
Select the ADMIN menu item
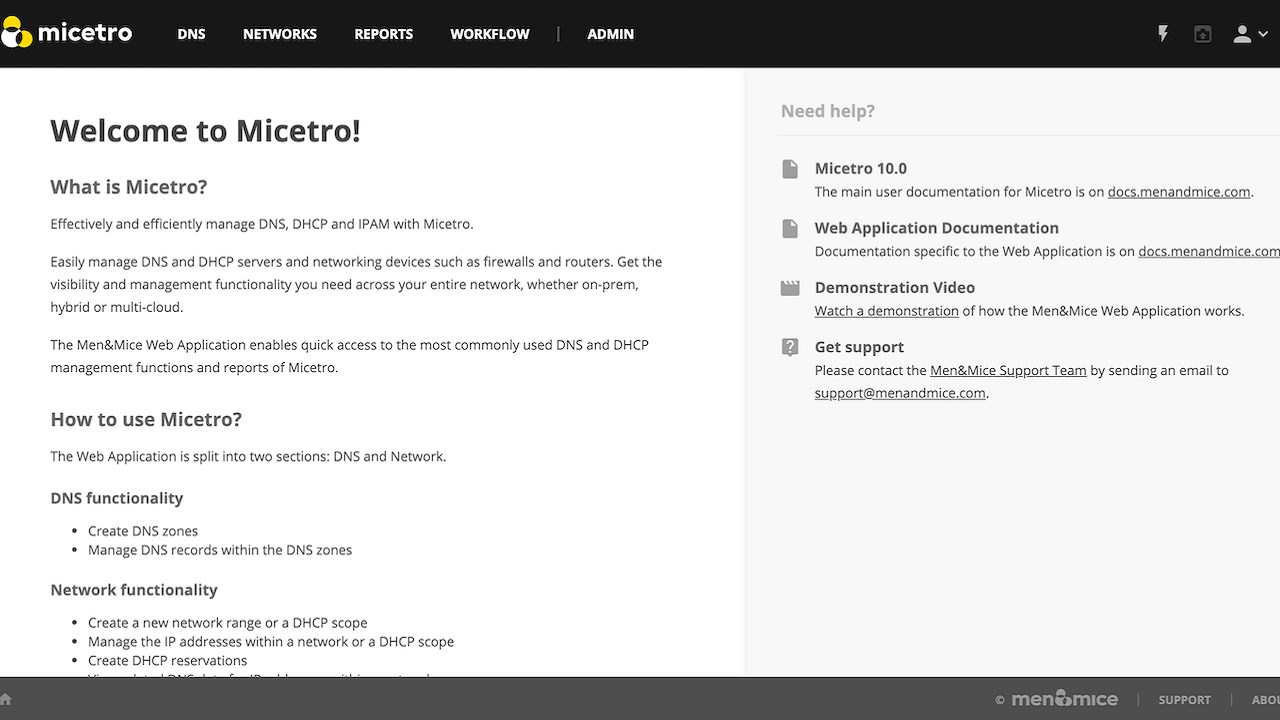[x=610, y=34]
